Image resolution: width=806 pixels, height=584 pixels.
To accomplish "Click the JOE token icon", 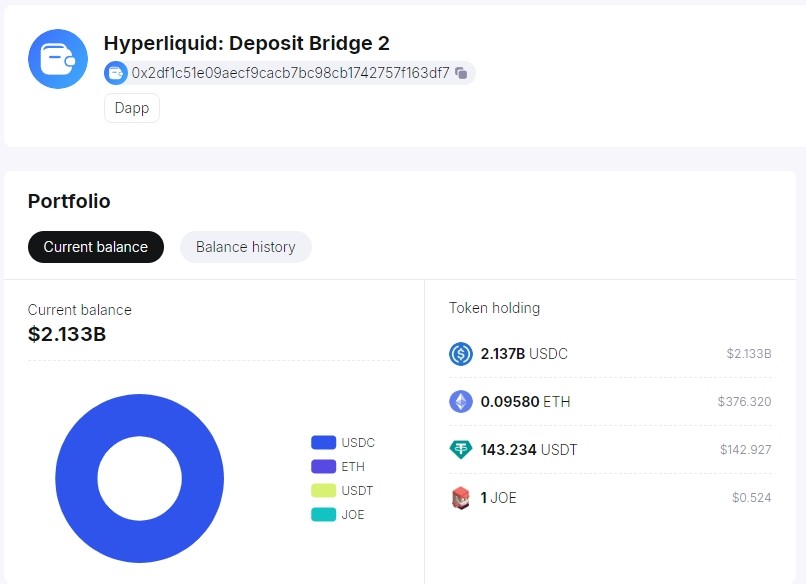I will pos(461,498).
